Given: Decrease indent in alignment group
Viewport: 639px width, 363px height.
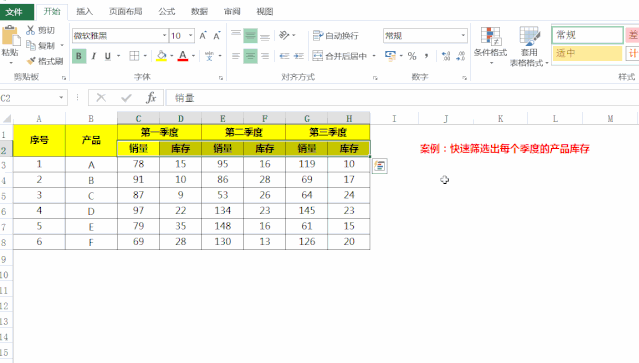Looking at the screenshot, I should point(284,56).
